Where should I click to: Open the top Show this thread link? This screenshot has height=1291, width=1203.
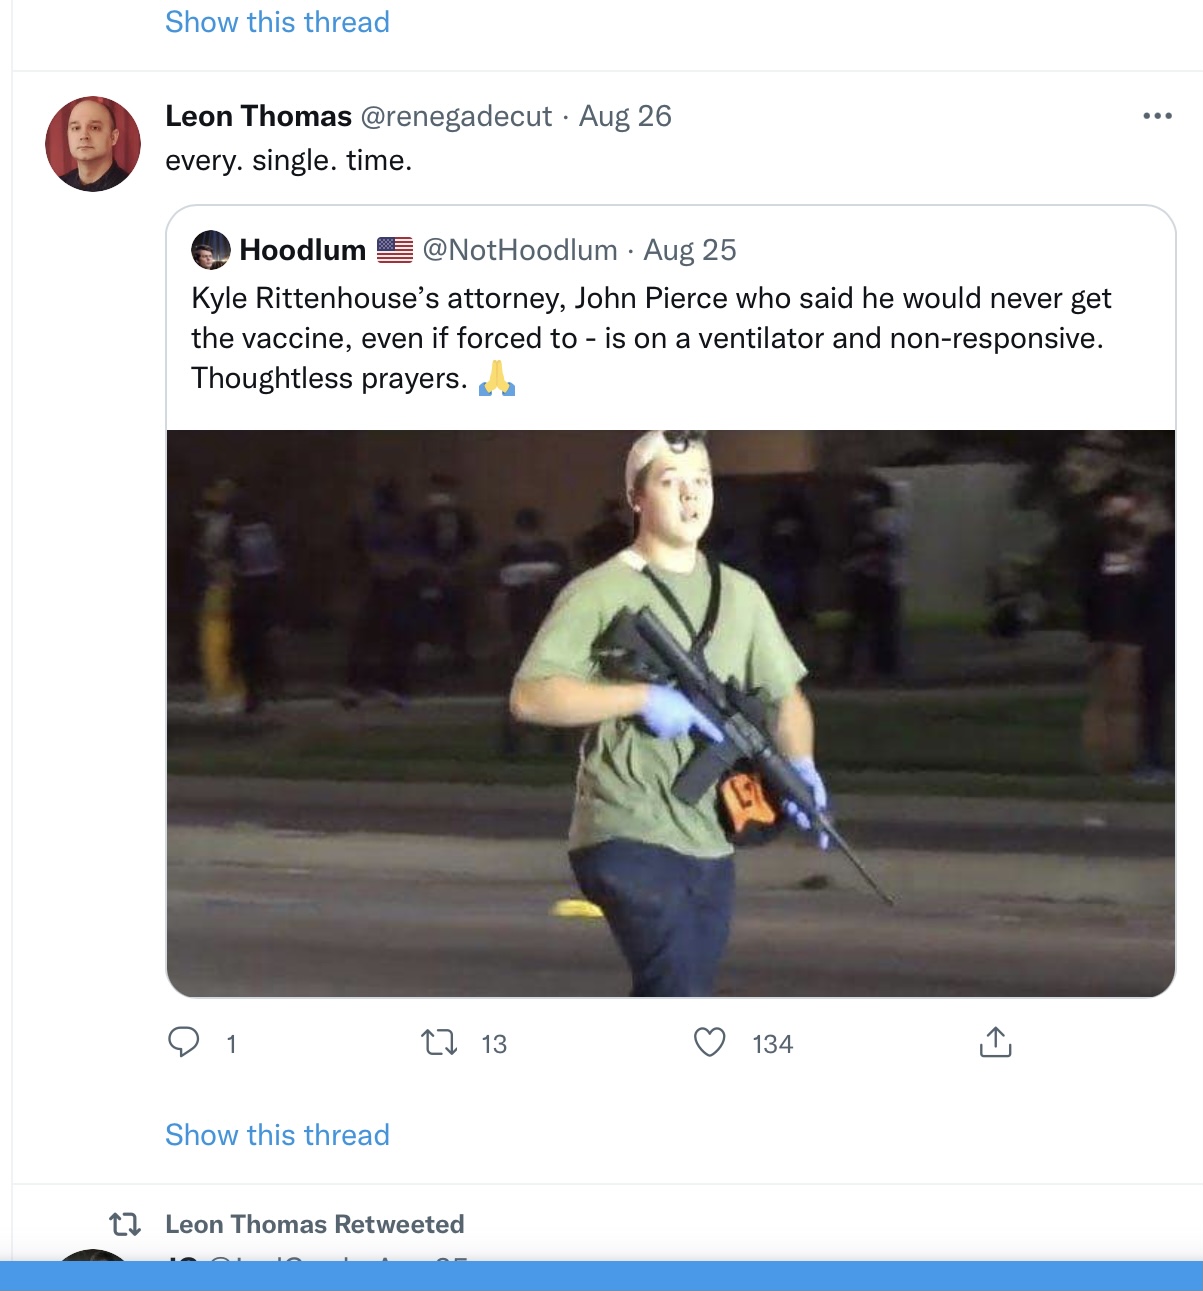point(277,22)
